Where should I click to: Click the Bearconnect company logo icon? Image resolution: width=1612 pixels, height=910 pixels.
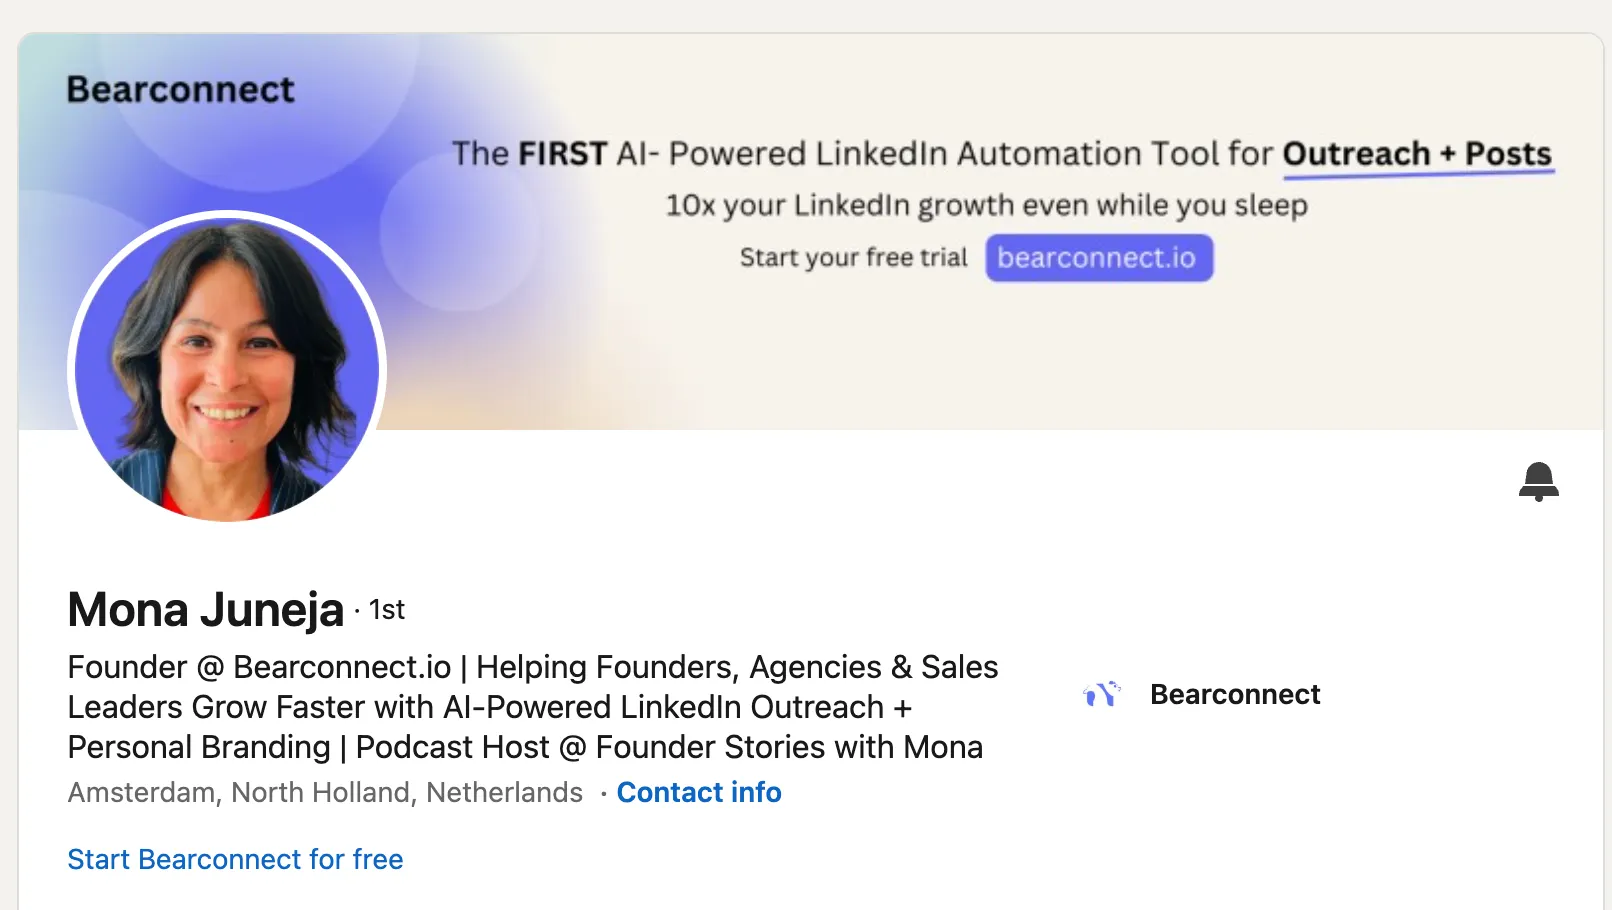[x=1102, y=694]
